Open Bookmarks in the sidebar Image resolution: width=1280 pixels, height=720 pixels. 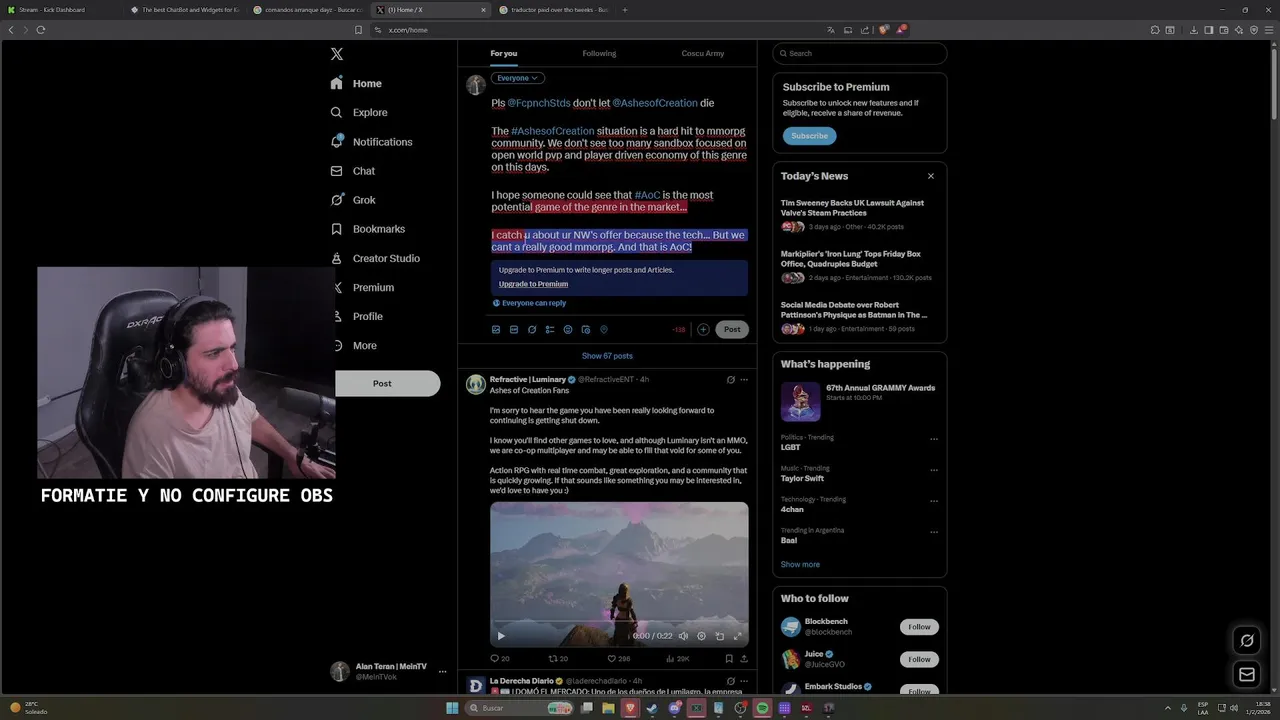[368, 229]
